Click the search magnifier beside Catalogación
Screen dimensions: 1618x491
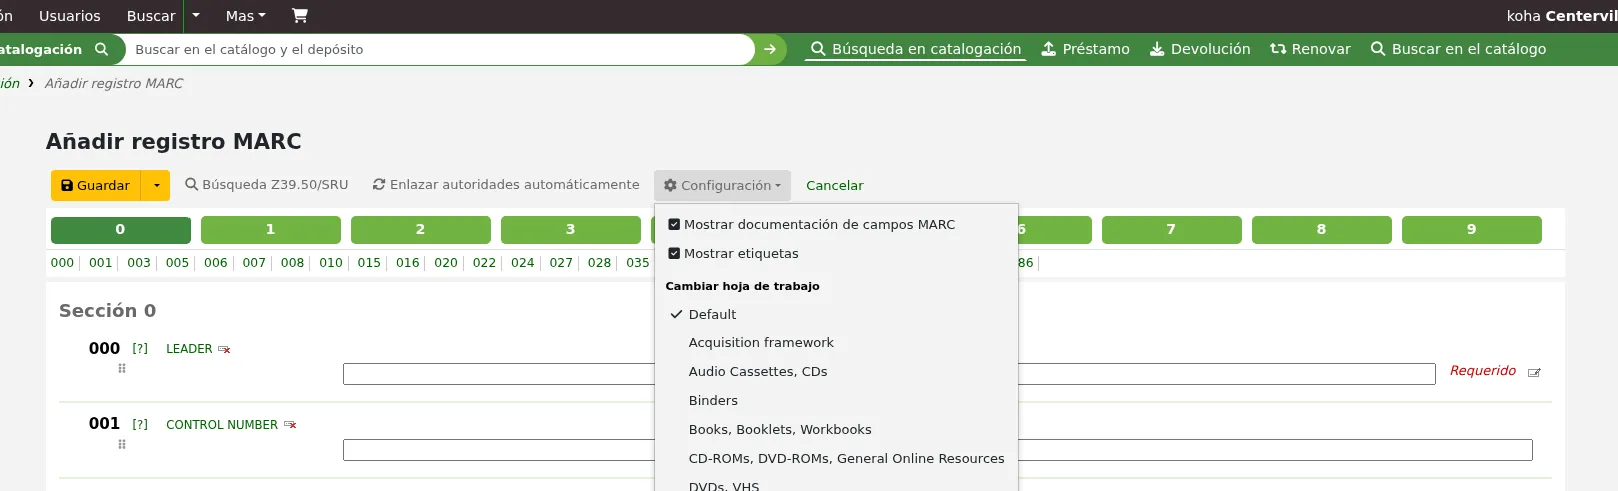[101, 49]
